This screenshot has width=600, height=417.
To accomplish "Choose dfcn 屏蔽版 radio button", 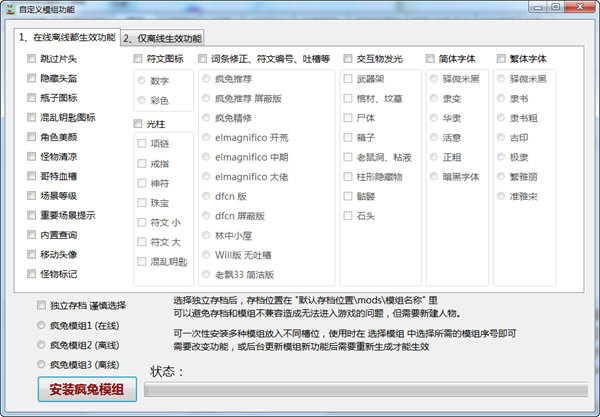I will coord(206,215).
